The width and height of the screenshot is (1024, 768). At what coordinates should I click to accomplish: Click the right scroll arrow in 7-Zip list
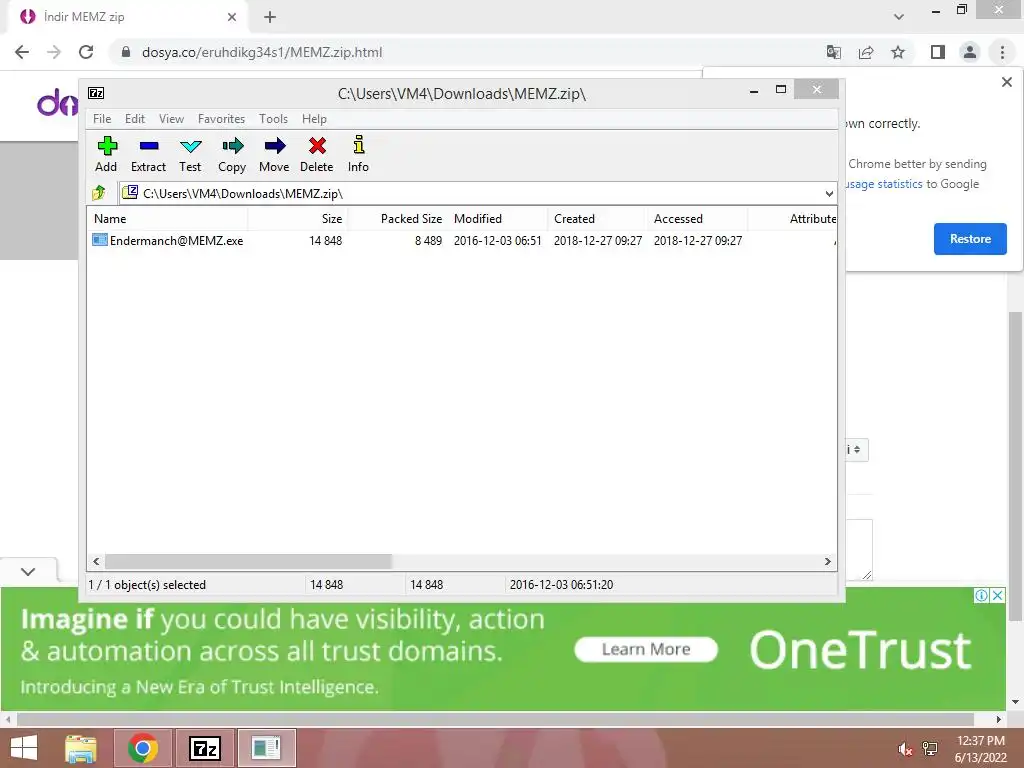(x=827, y=562)
